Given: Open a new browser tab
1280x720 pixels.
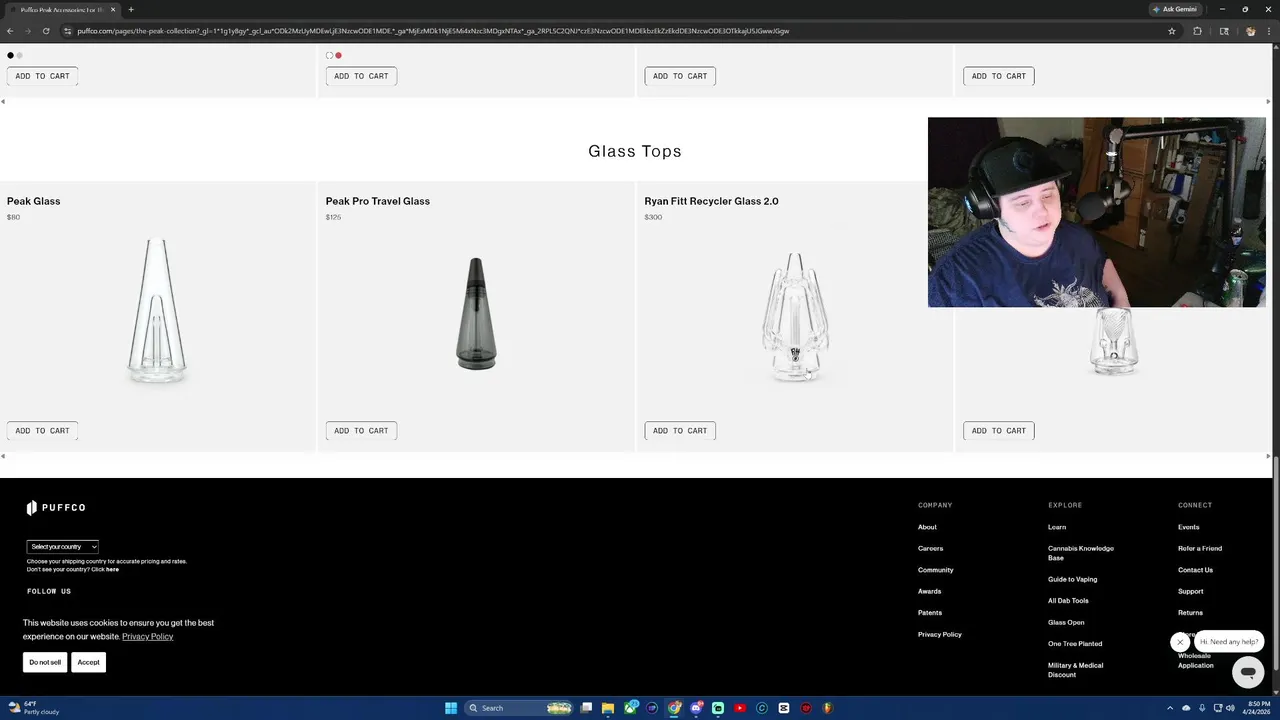Looking at the screenshot, I should click(131, 9).
